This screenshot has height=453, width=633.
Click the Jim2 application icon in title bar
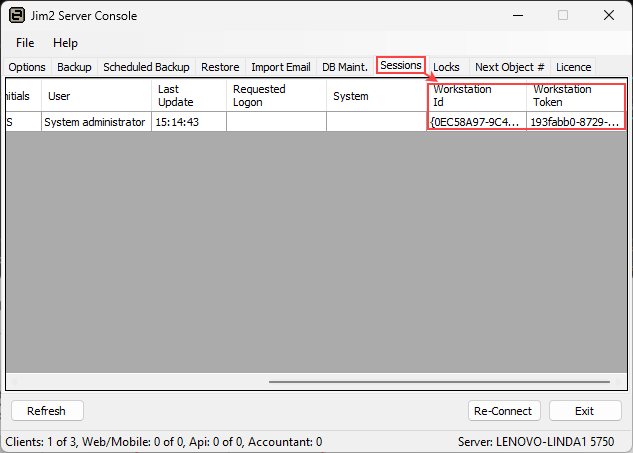[x=17, y=16]
